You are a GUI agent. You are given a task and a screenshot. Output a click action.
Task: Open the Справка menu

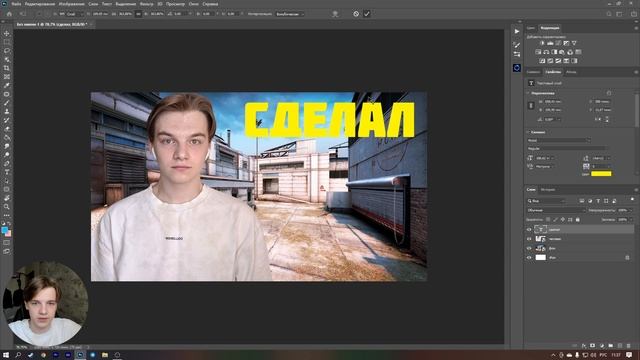[x=210, y=4]
